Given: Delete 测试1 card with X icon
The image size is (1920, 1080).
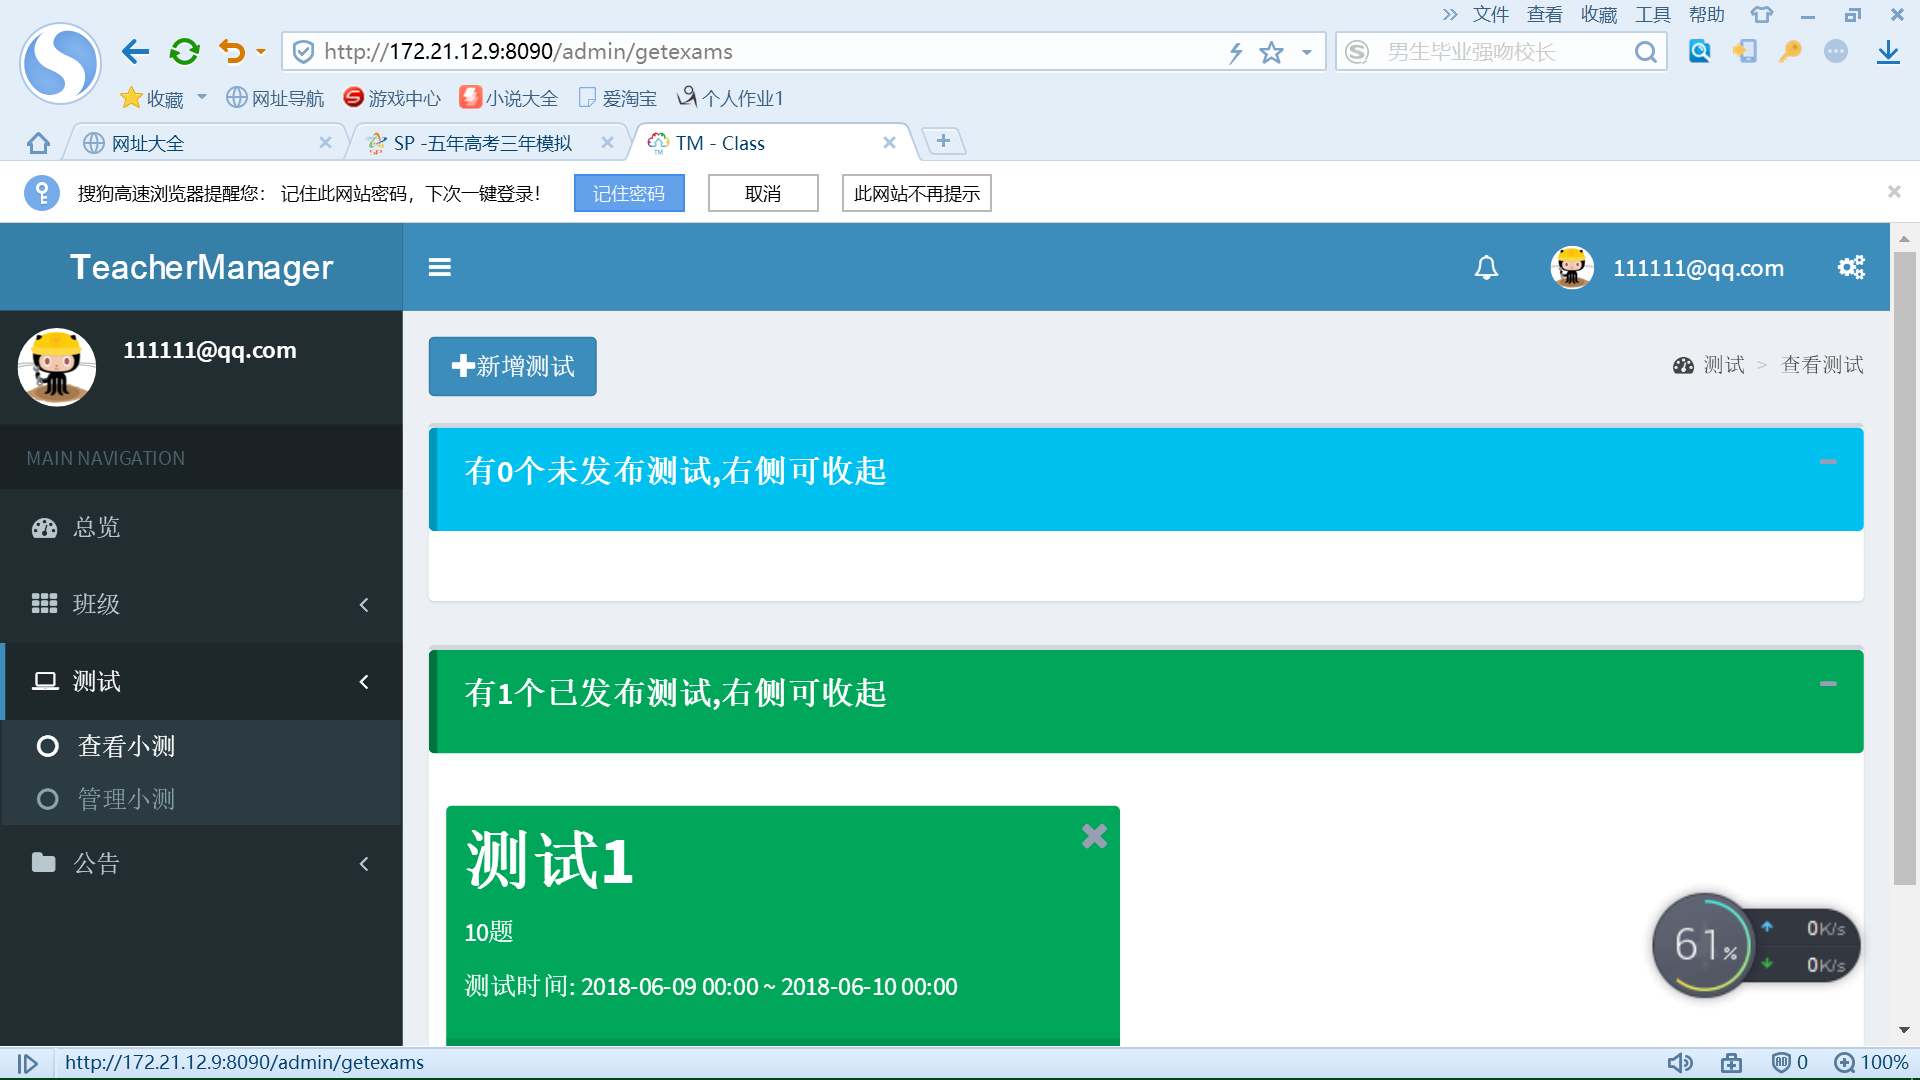Looking at the screenshot, I should [1094, 836].
